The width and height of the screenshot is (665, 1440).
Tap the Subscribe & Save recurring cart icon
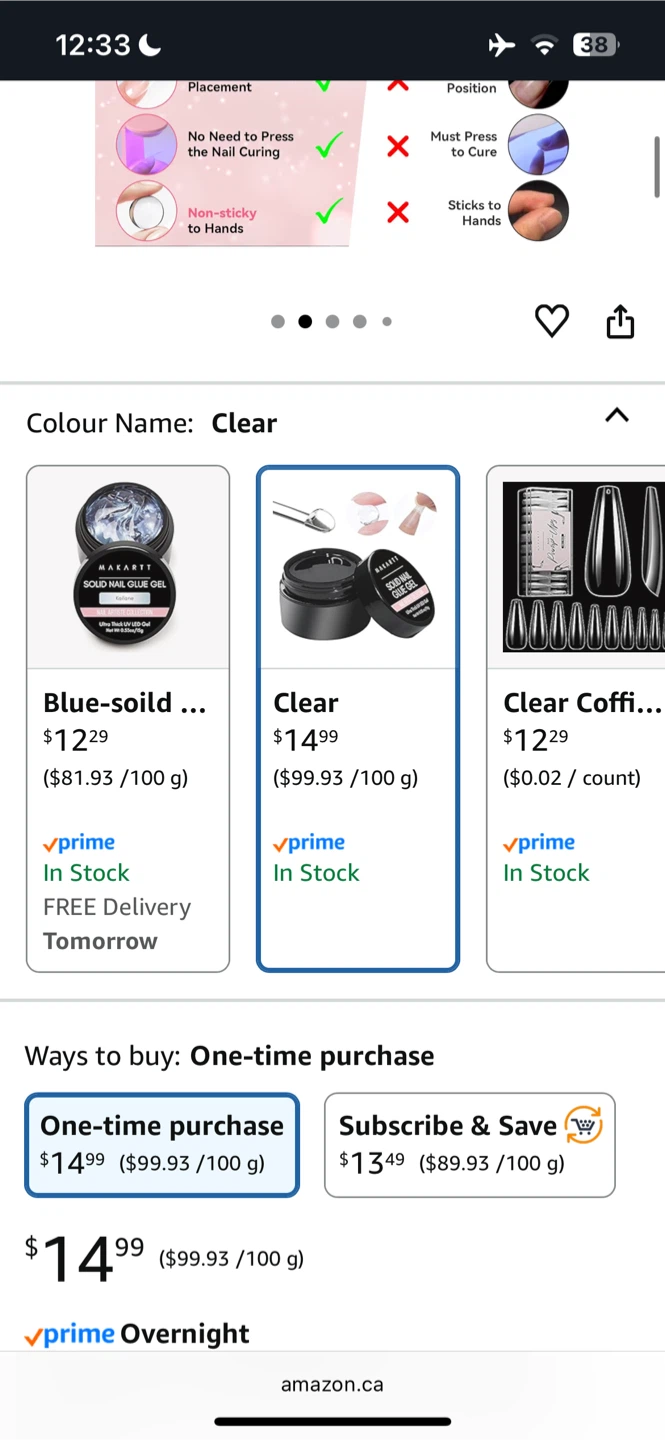[x=584, y=1125]
